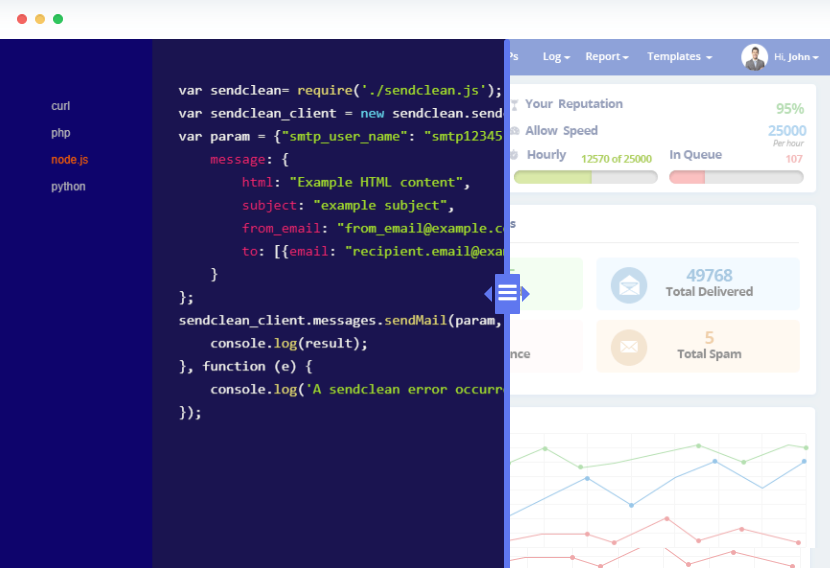830x568 pixels.
Task: Show the python code example
Action: 68,187
